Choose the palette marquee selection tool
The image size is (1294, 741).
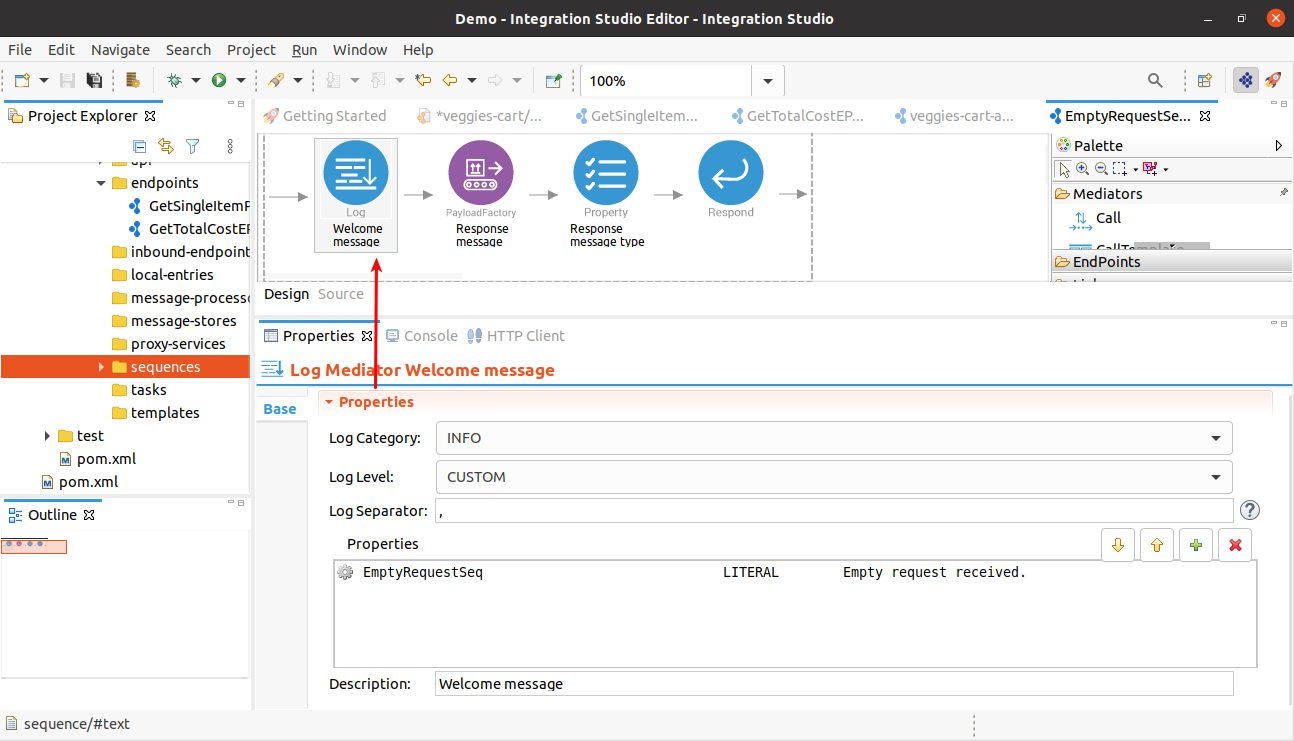click(x=1120, y=169)
